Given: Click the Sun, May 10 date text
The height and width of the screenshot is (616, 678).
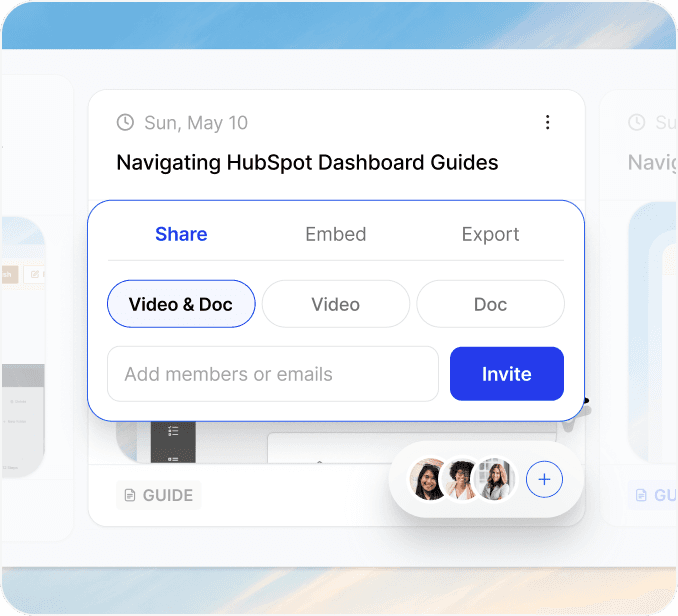Looking at the screenshot, I should tap(196, 123).
